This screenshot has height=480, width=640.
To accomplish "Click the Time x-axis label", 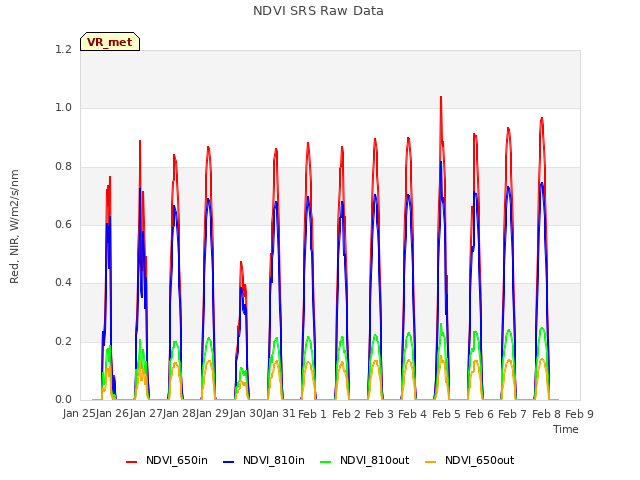I will point(566,429).
